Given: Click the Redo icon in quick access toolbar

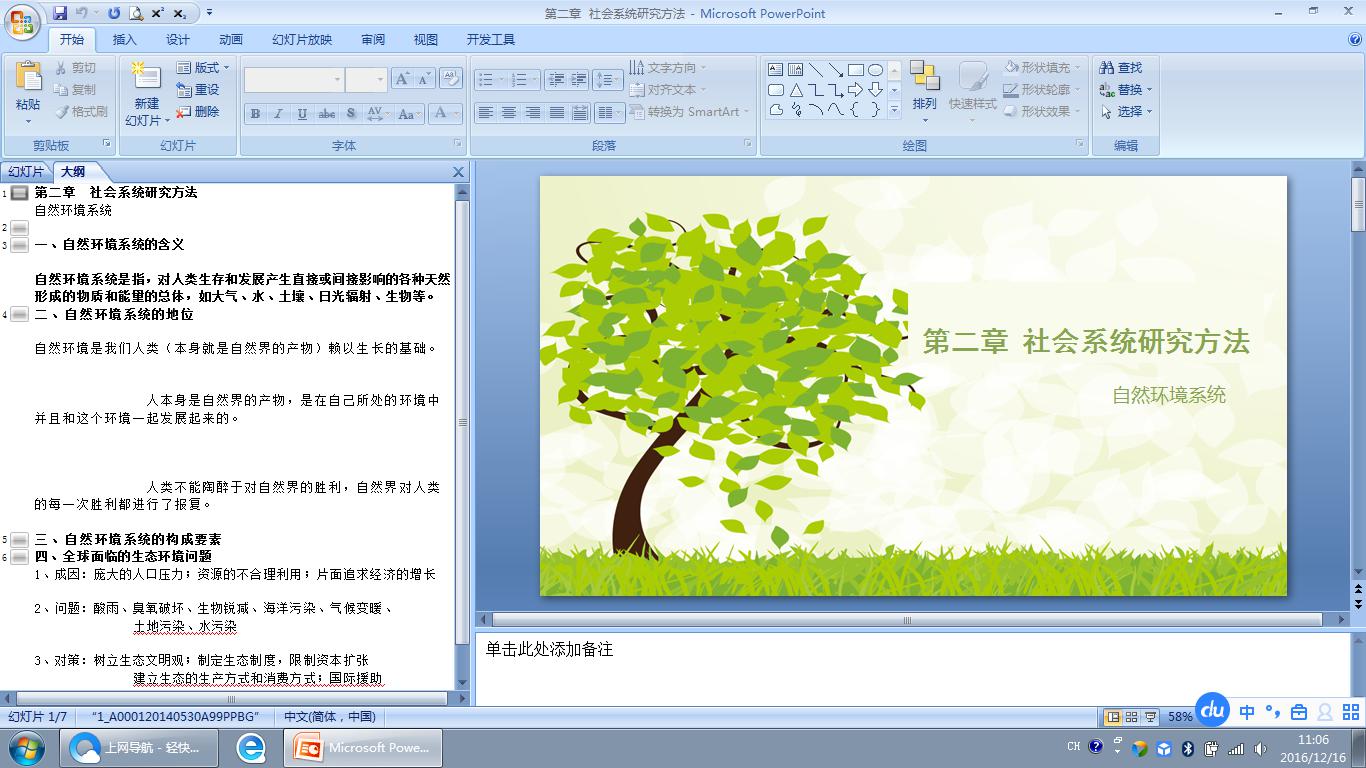Looking at the screenshot, I should pos(113,13).
